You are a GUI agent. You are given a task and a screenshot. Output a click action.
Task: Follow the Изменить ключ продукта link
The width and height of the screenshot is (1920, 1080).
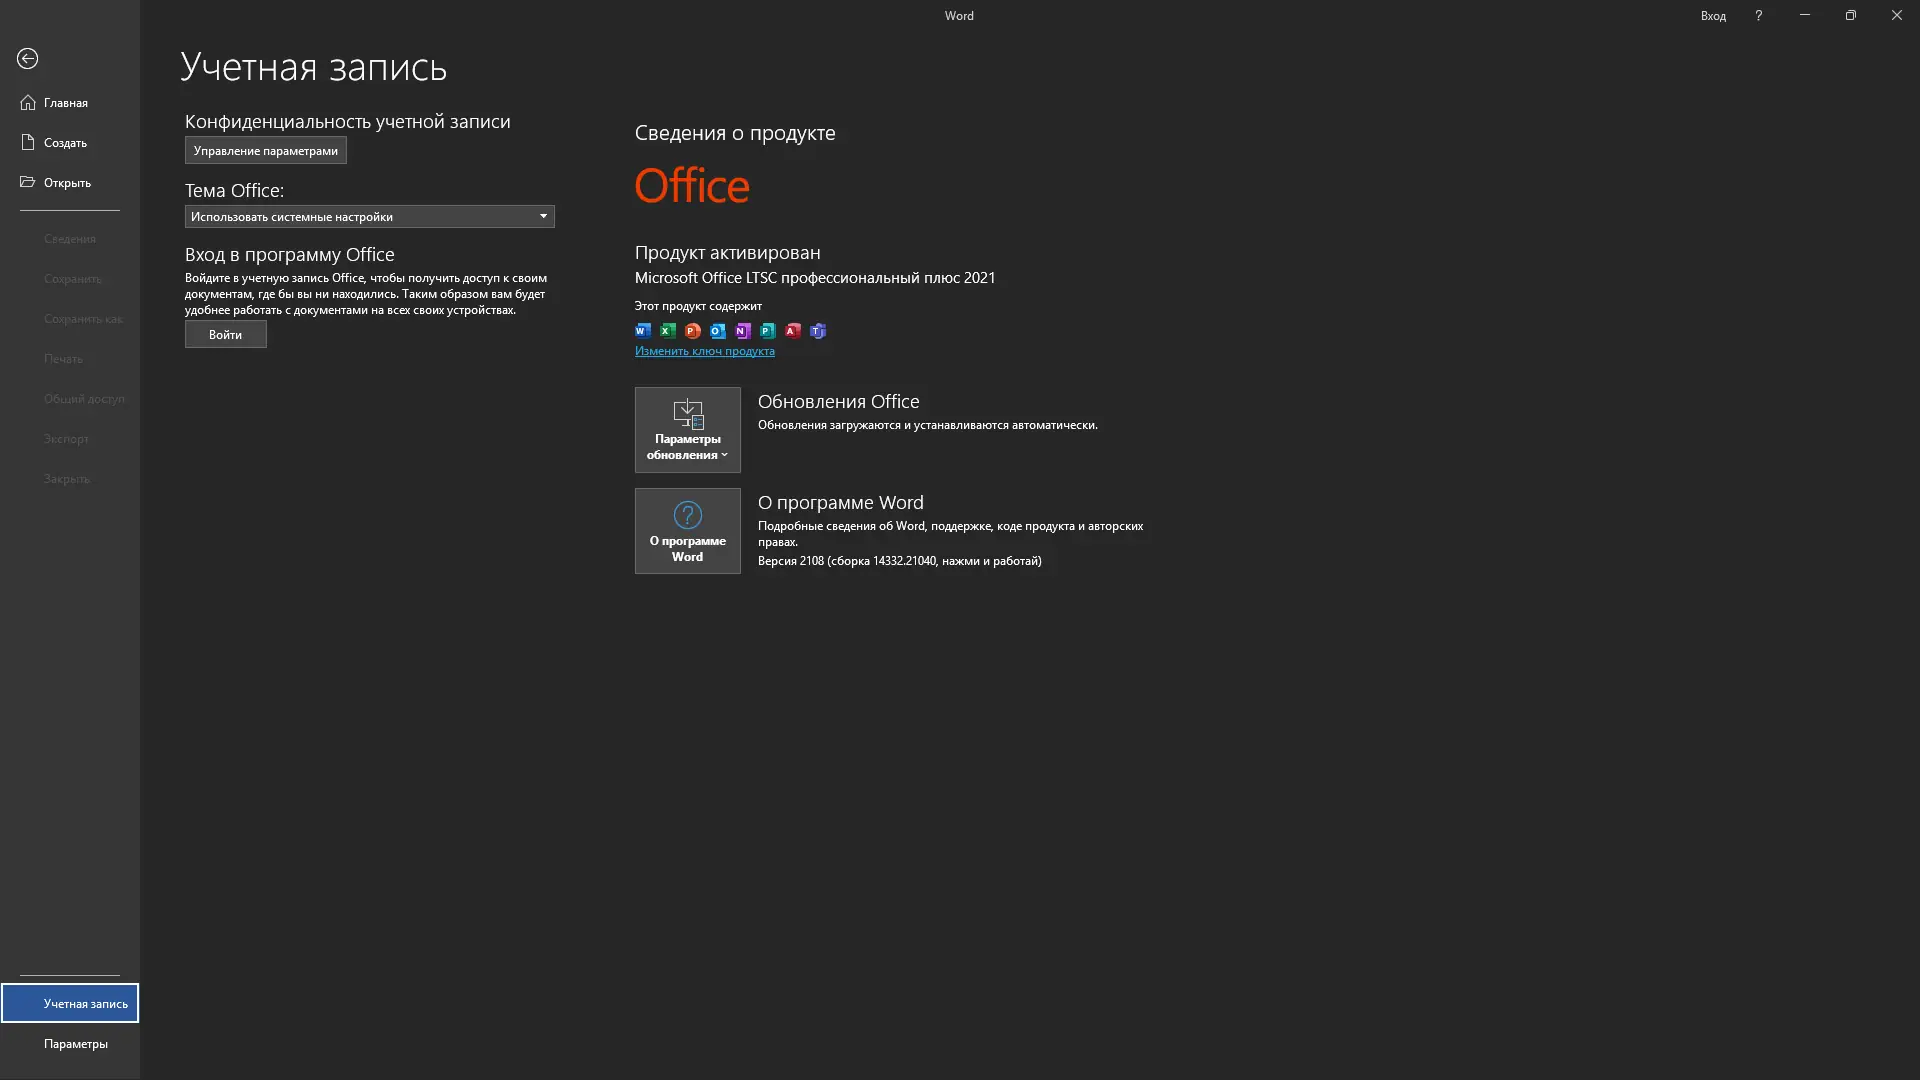[x=704, y=351]
